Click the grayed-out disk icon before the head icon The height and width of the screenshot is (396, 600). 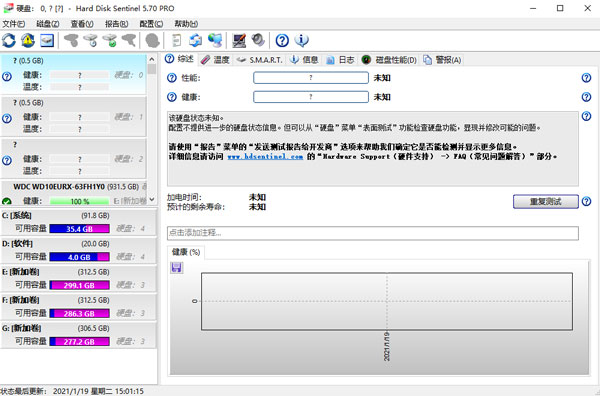(129, 40)
